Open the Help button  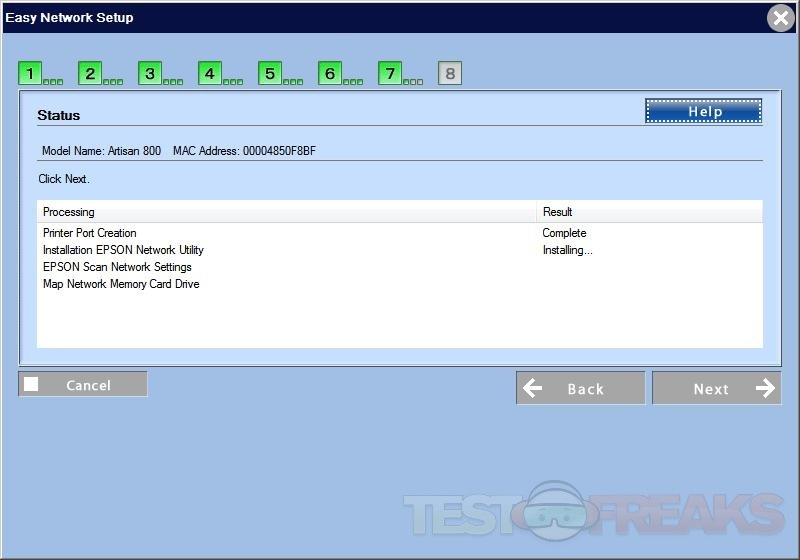point(704,111)
